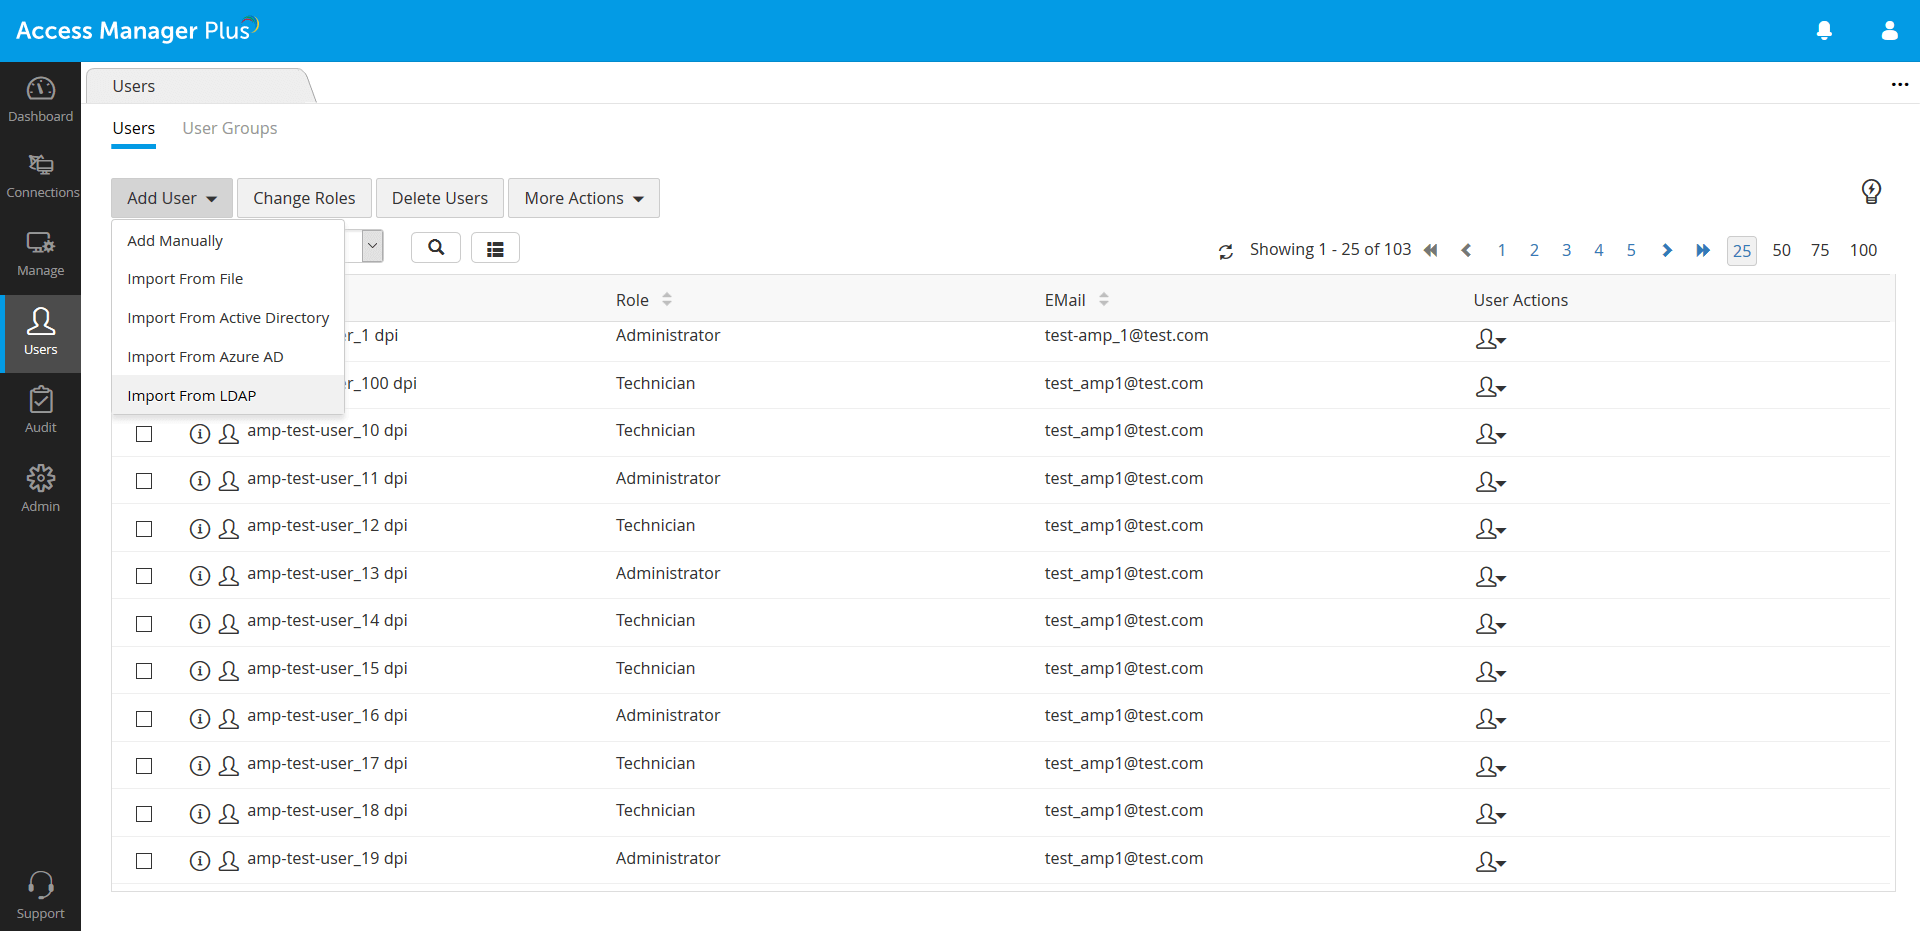
Task: Click the notifications bell icon
Action: 1824,31
